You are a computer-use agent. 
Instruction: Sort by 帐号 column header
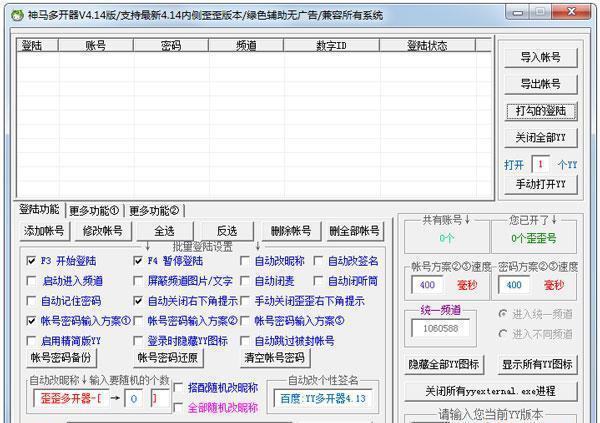pyautogui.click(x=95, y=46)
